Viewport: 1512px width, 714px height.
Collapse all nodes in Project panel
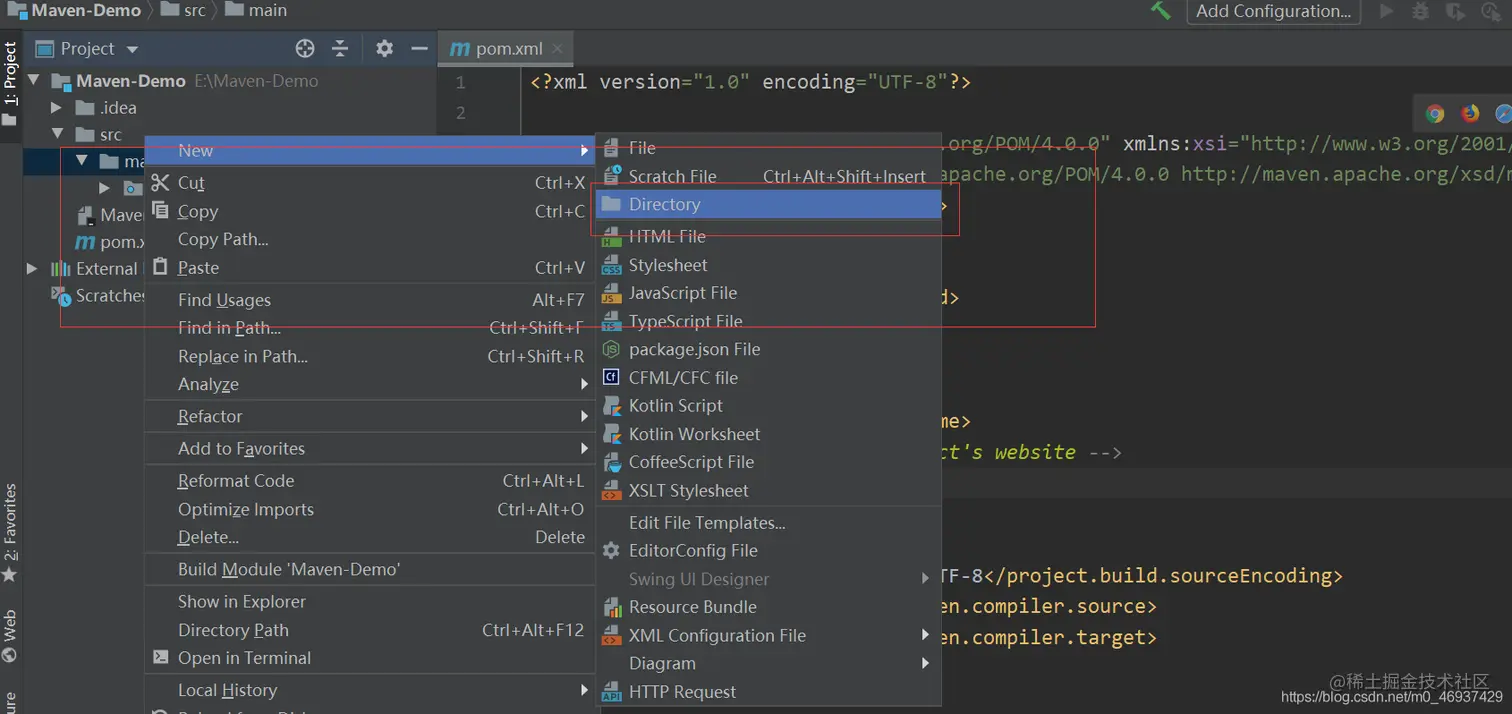tap(340, 48)
